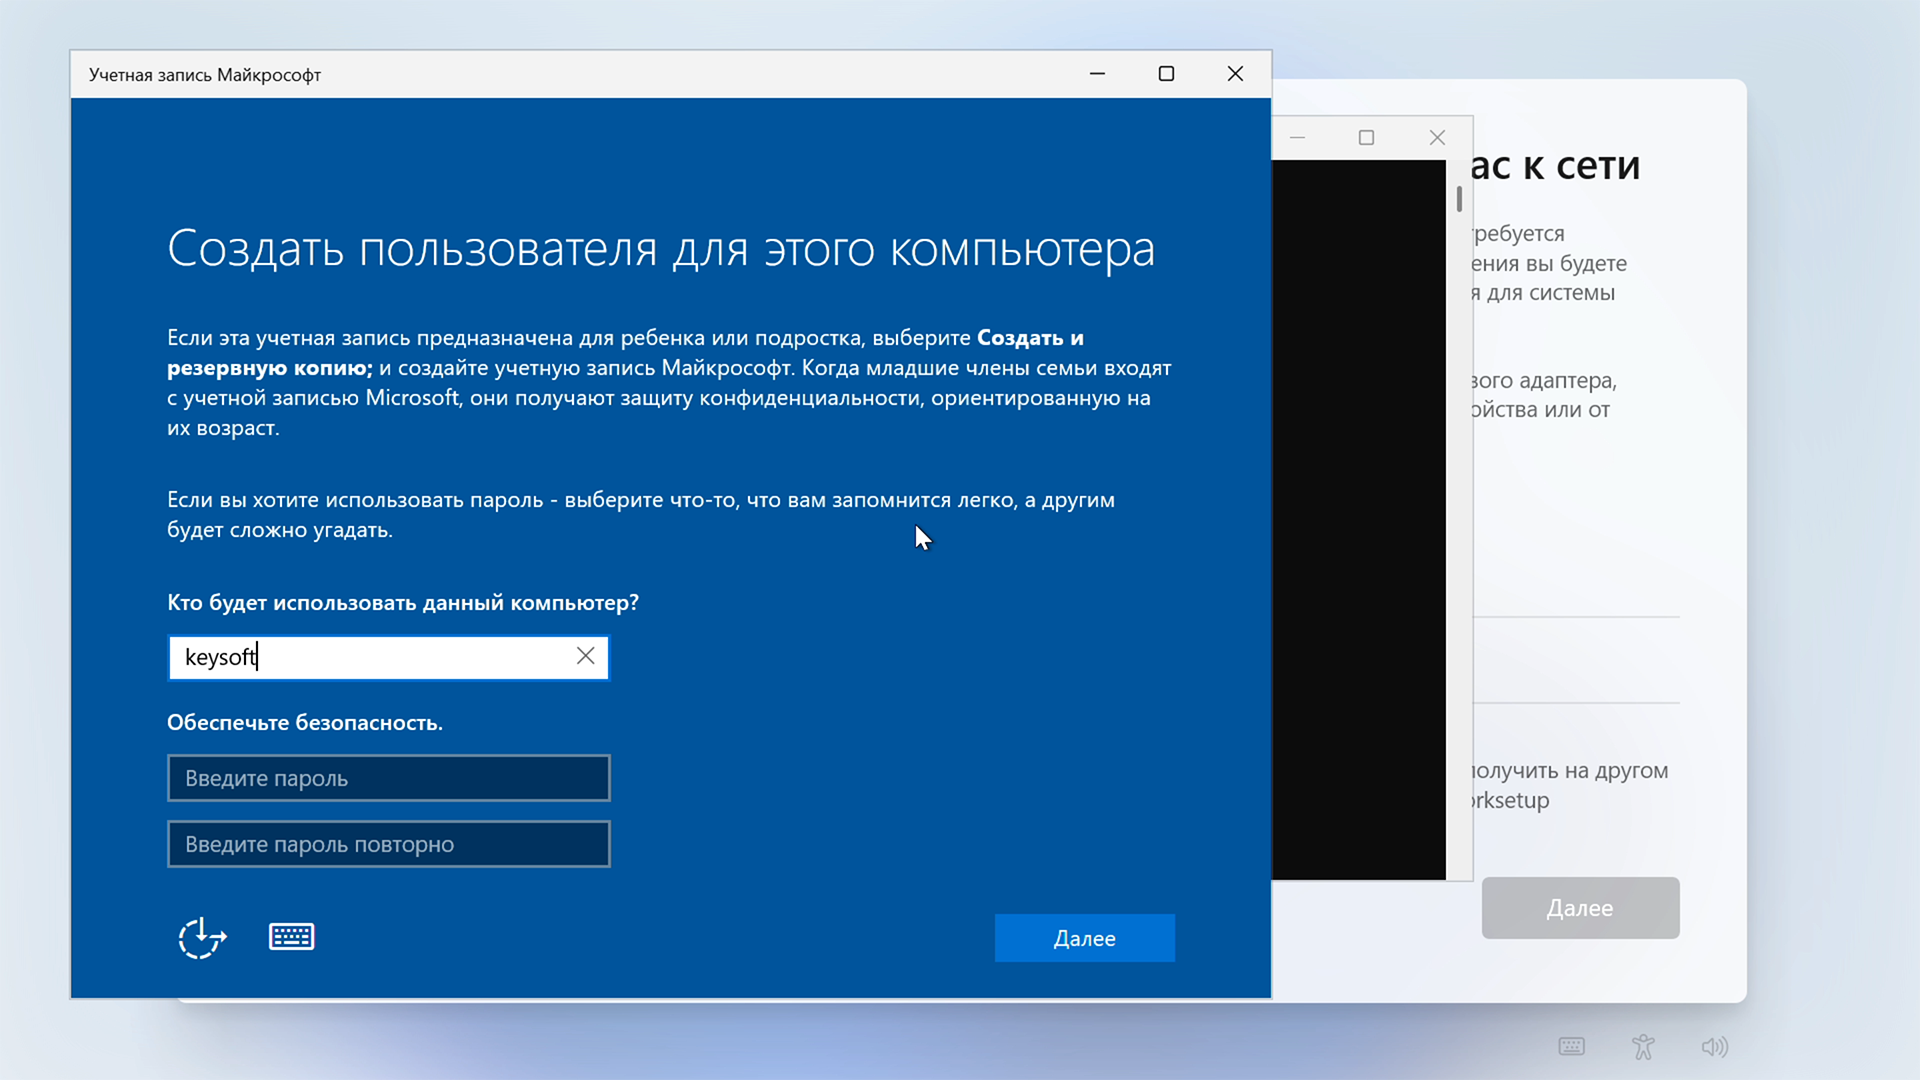
Task: Click the Учетная запись Майкрософт title bar
Action: pyautogui.click(x=600, y=75)
